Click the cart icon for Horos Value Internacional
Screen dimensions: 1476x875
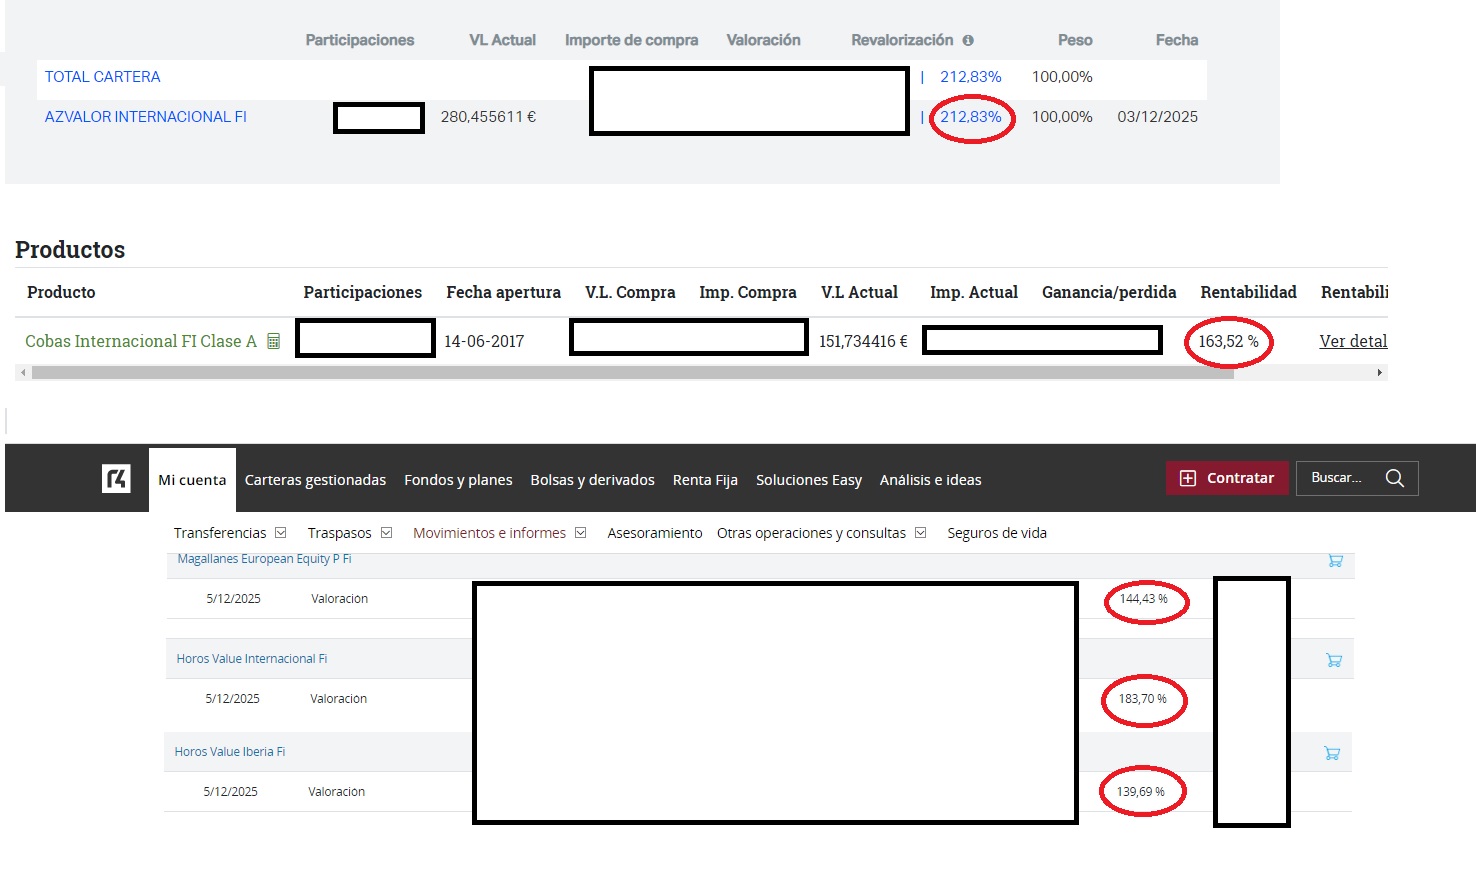(1333, 660)
